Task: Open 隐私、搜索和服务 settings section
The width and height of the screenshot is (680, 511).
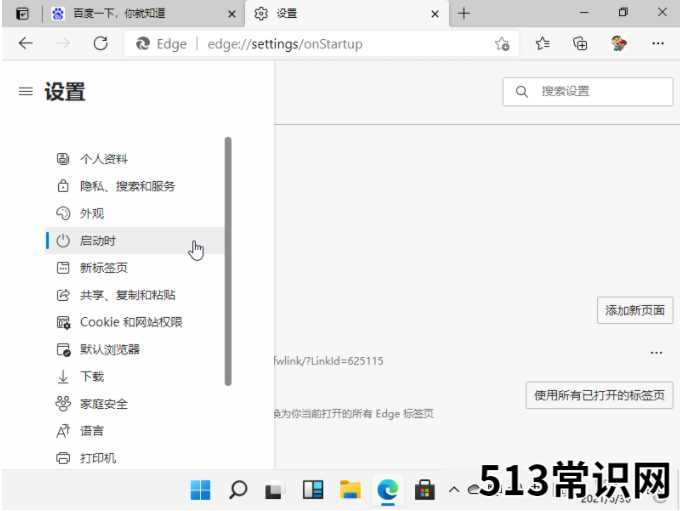Action: point(134,187)
